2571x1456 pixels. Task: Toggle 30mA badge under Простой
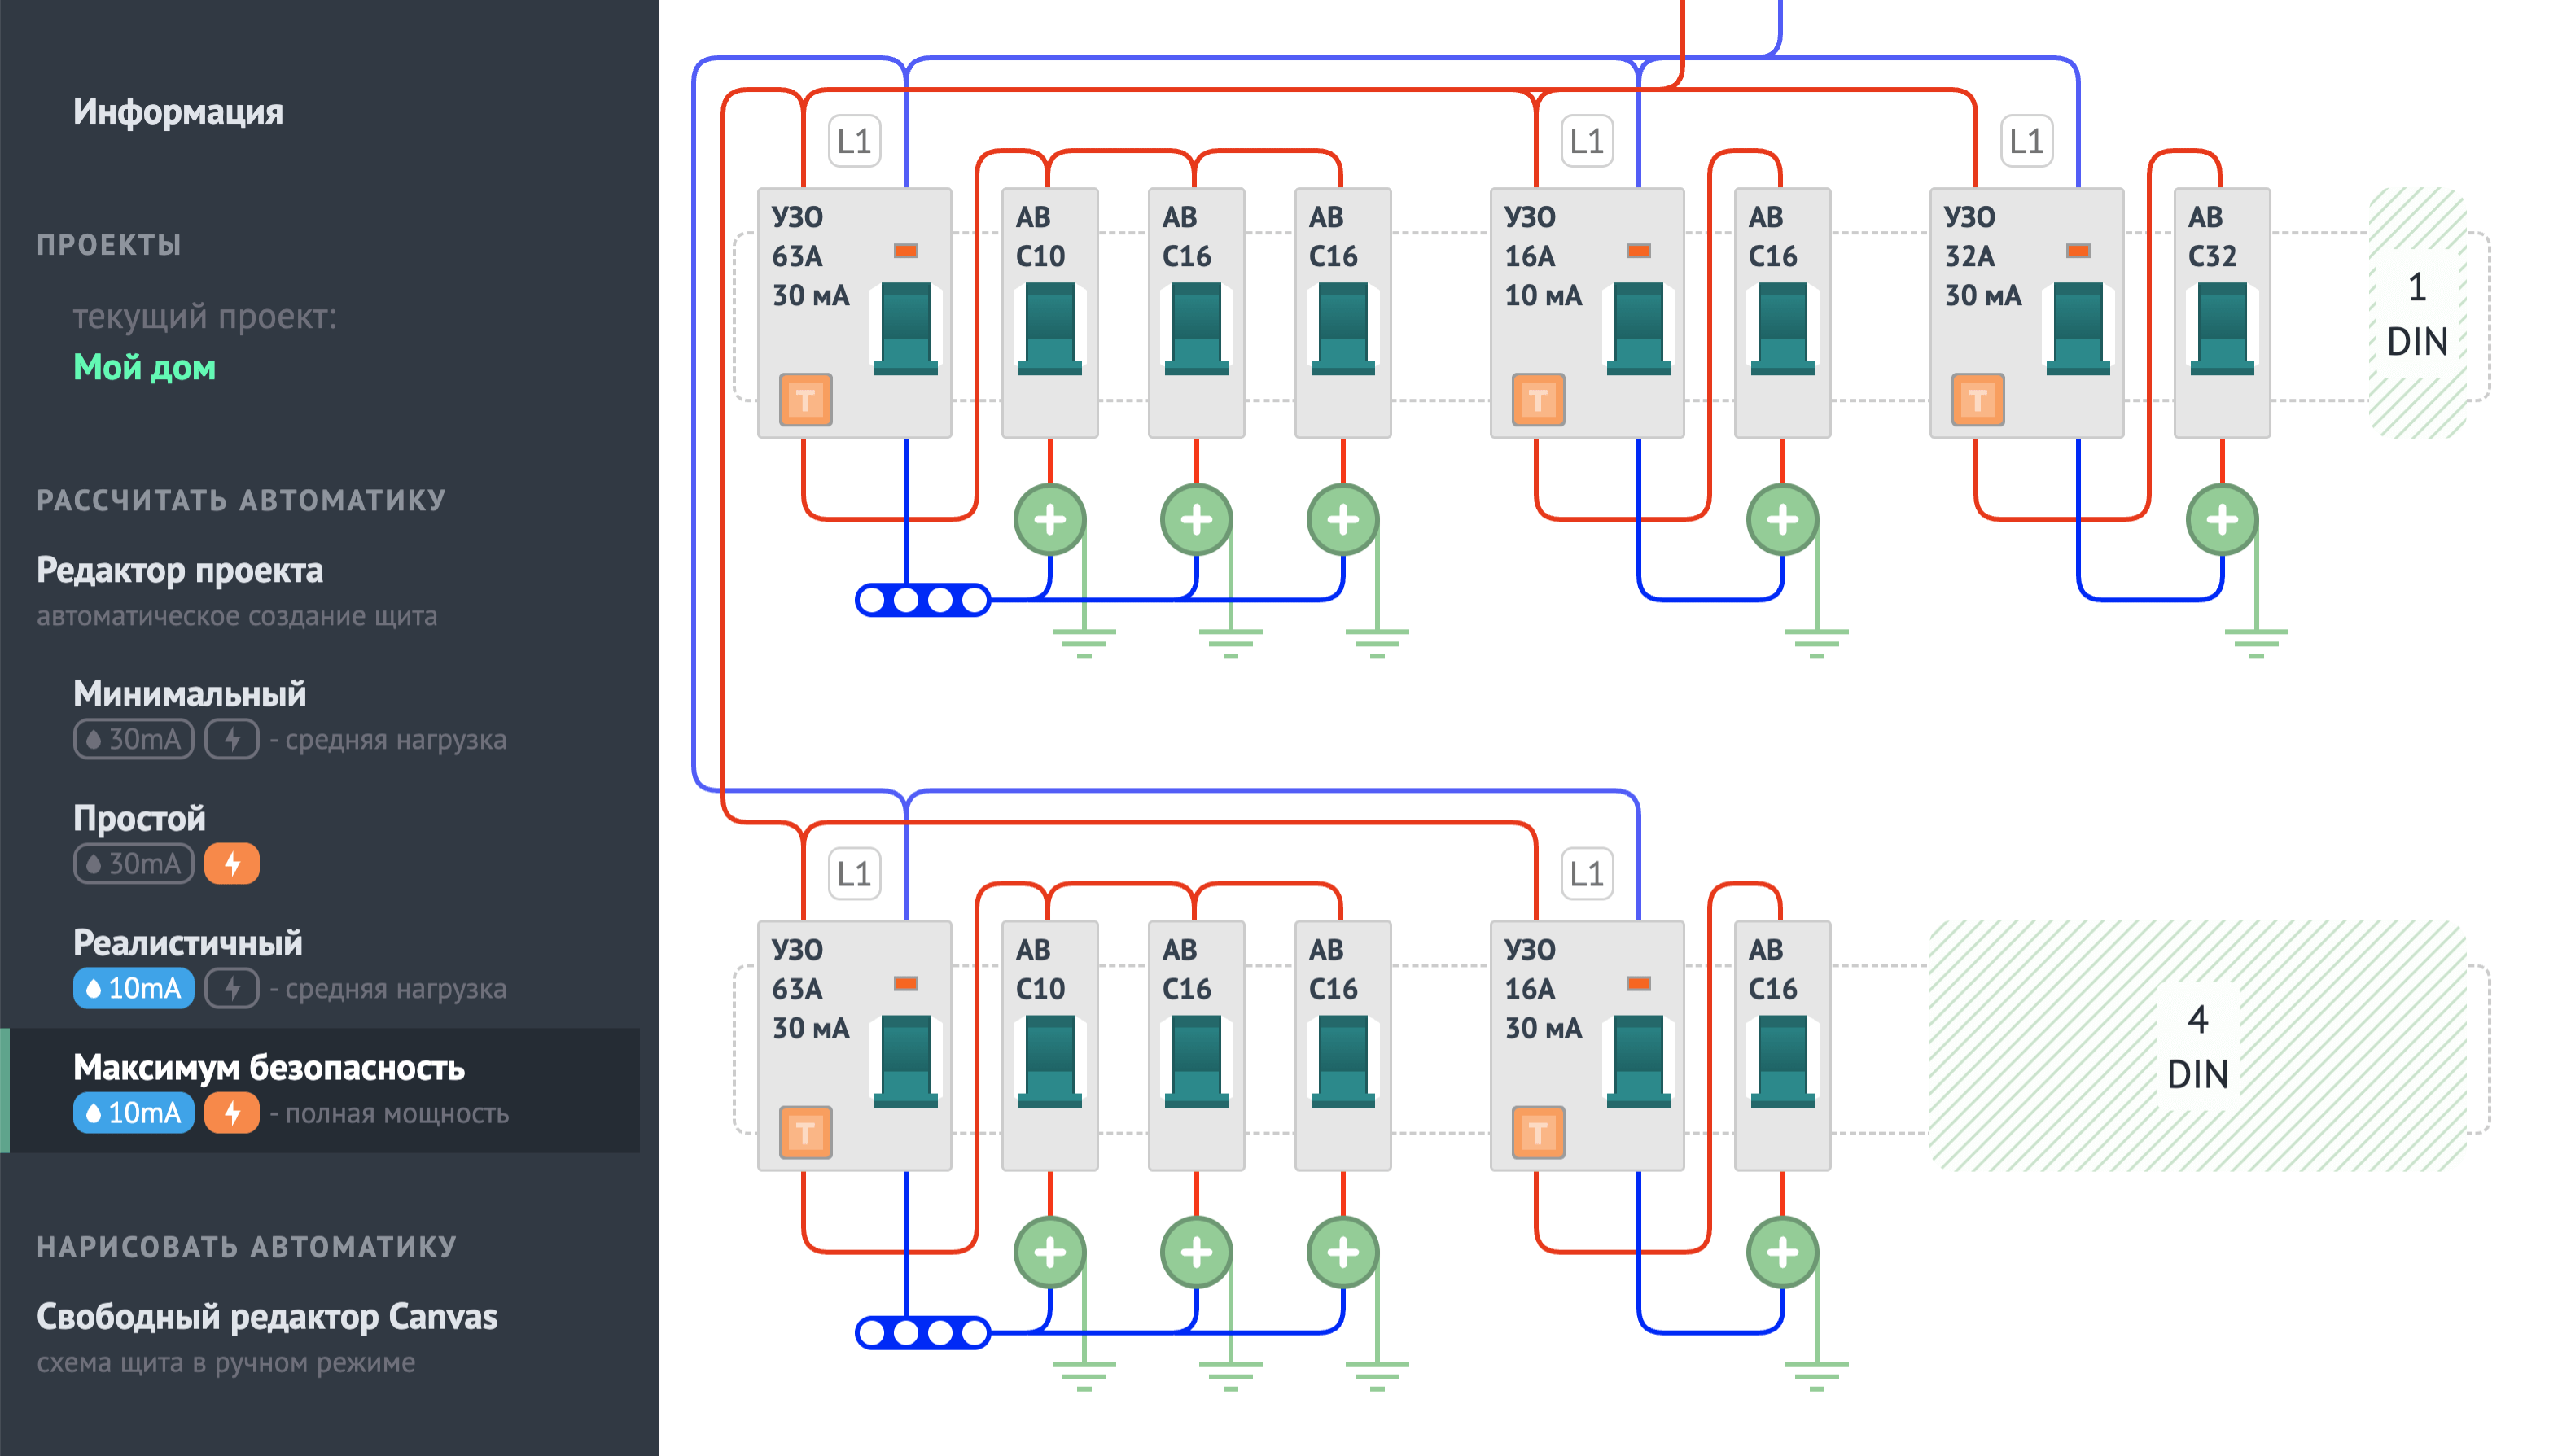(x=133, y=863)
